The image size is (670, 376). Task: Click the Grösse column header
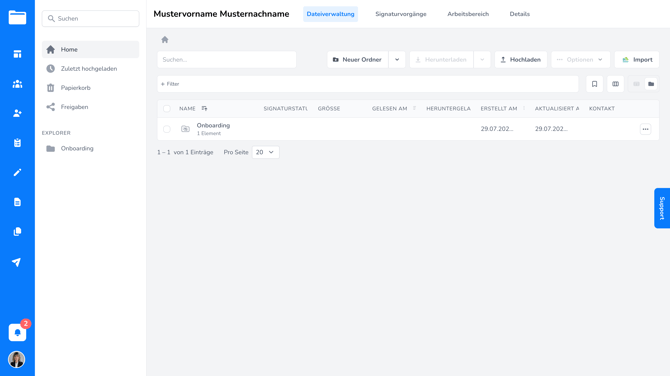point(329,109)
